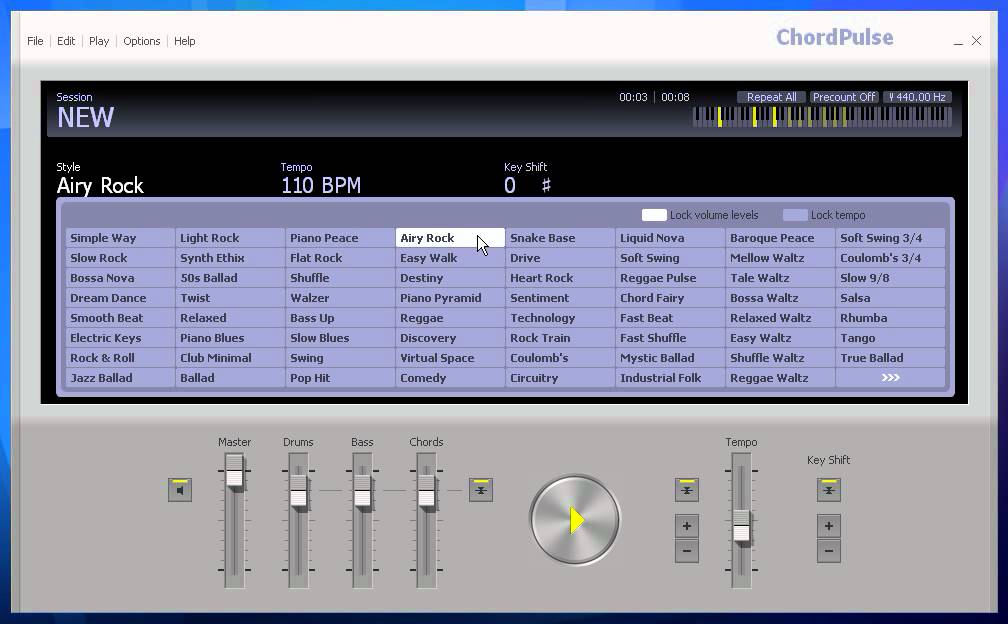
Task: Toggle the Precount Off setting
Action: [844, 97]
